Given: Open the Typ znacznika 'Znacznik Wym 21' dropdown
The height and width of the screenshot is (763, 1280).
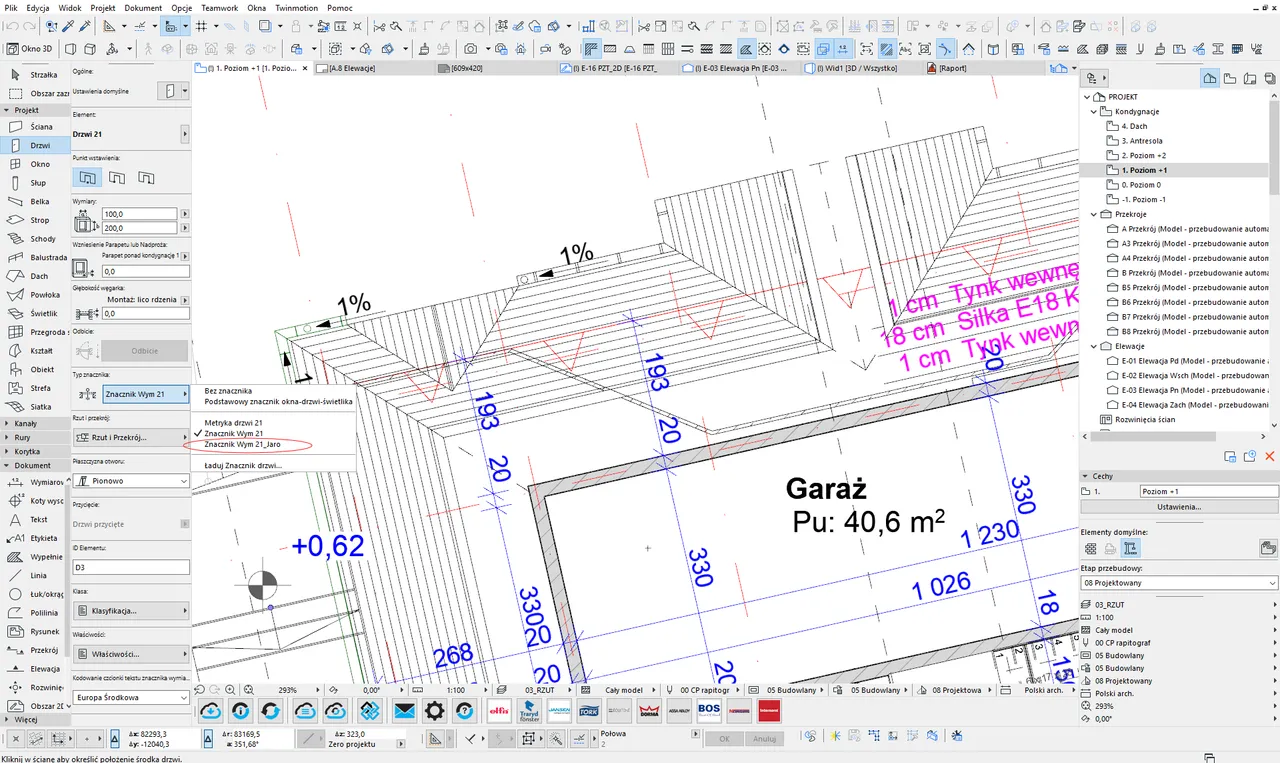Looking at the screenshot, I should click(146, 394).
